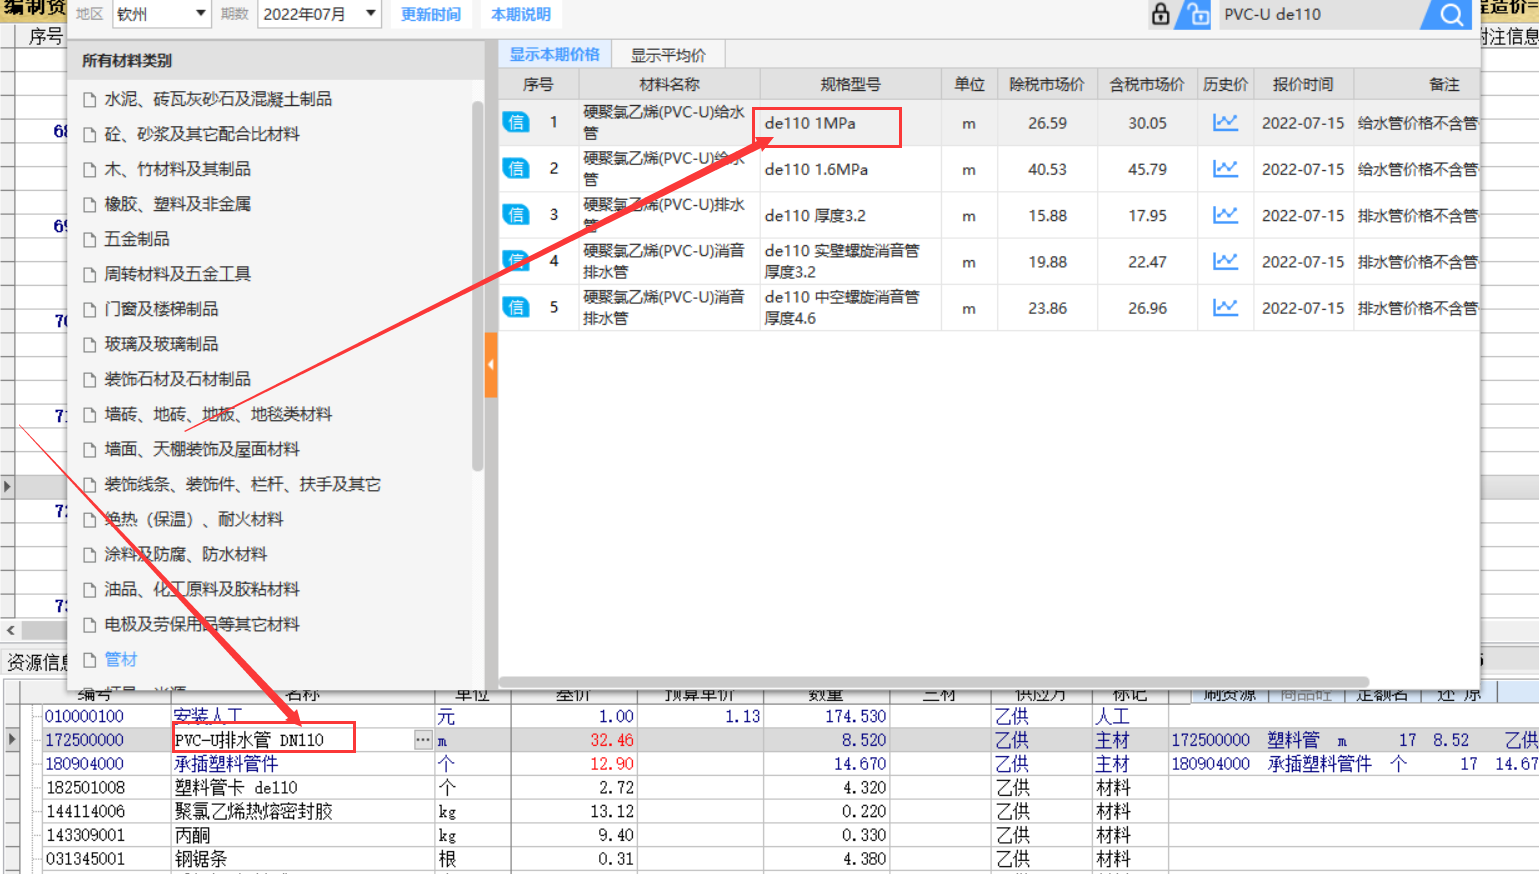Select category 五金制品
This screenshot has width=1539, height=874.
coord(137,239)
